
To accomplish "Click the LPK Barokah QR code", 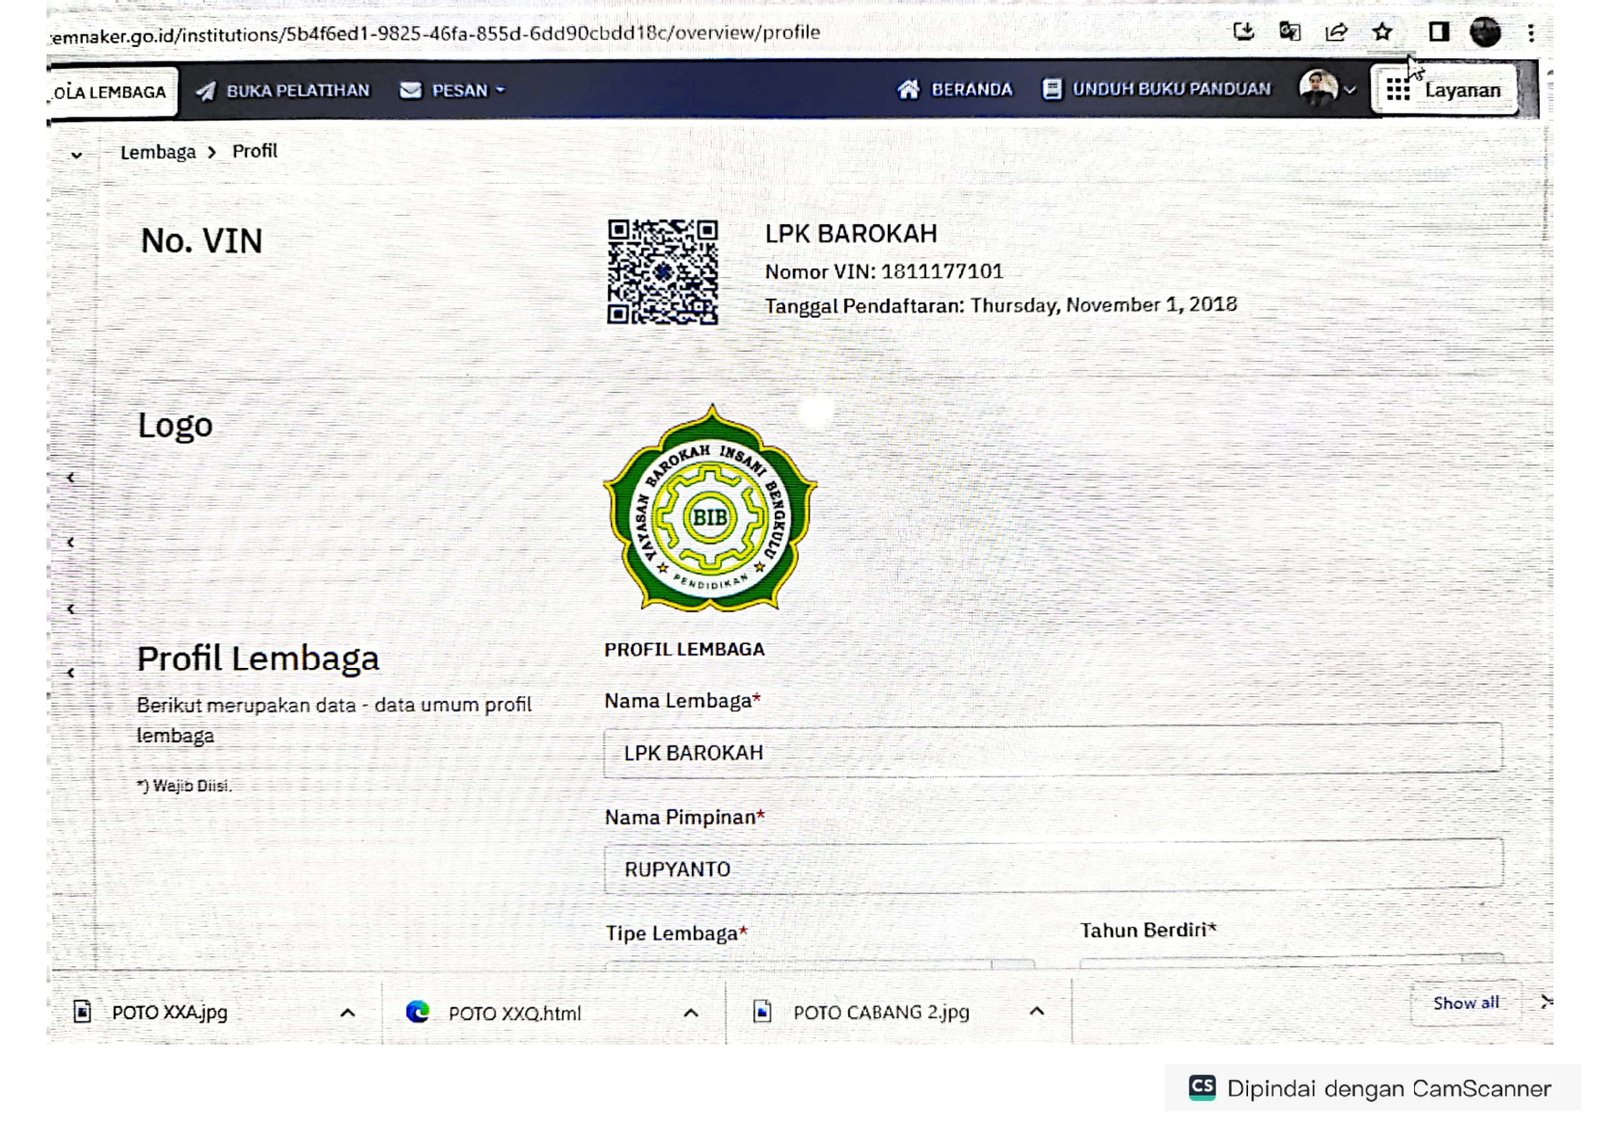I will 662,272.
